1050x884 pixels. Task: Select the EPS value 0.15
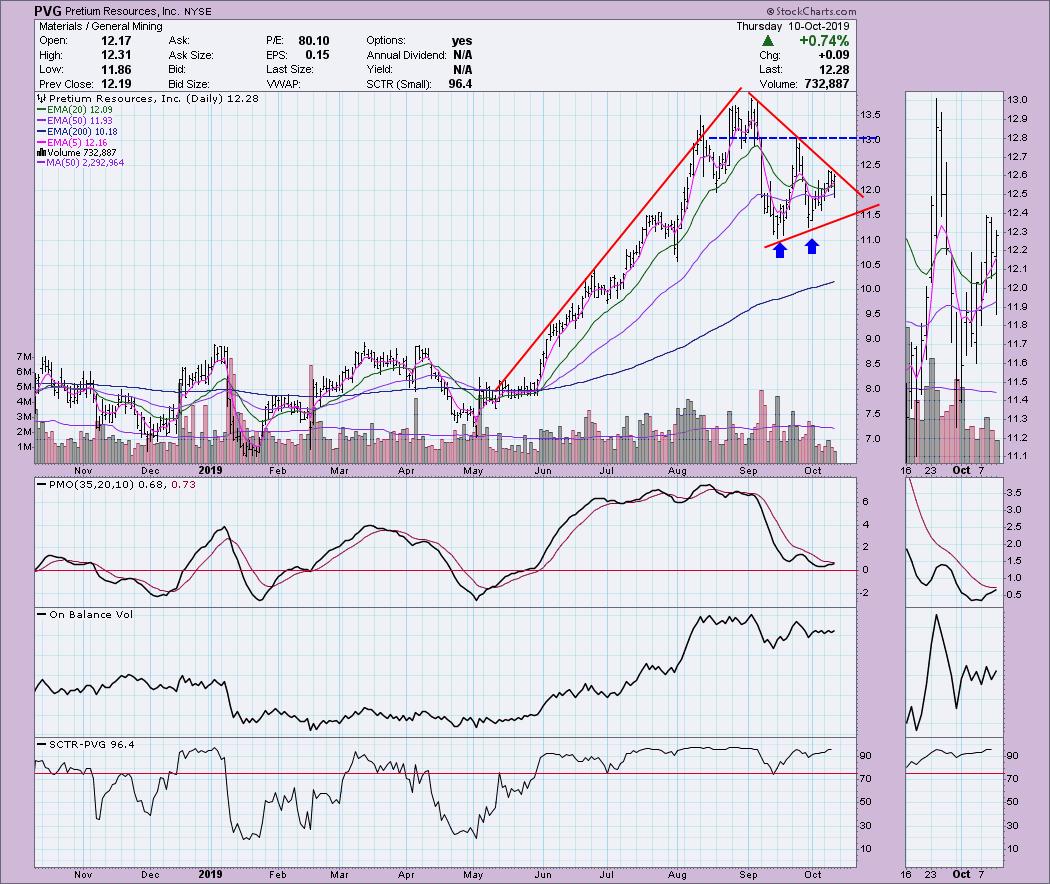317,55
